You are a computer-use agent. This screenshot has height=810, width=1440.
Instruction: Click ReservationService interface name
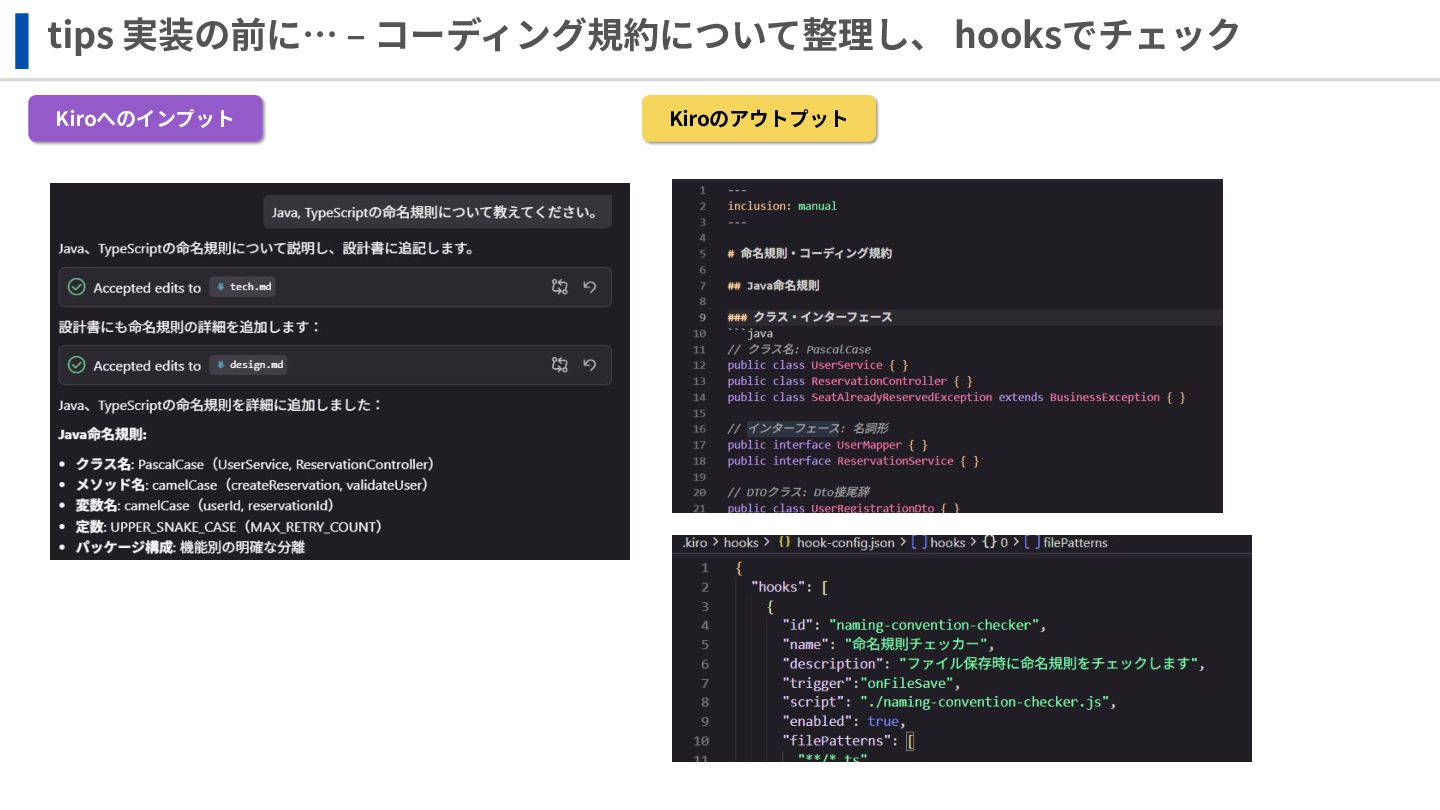coord(895,461)
